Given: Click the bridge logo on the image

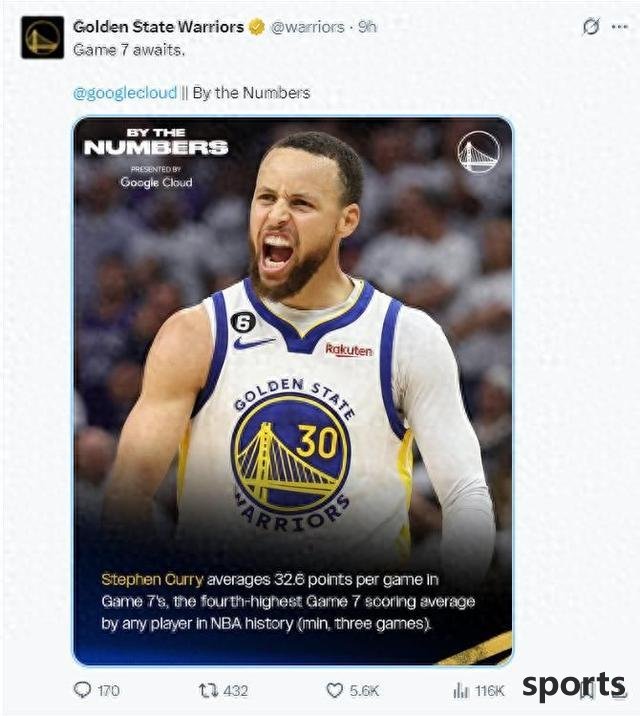Looking at the screenshot, I should coord(478,152).
